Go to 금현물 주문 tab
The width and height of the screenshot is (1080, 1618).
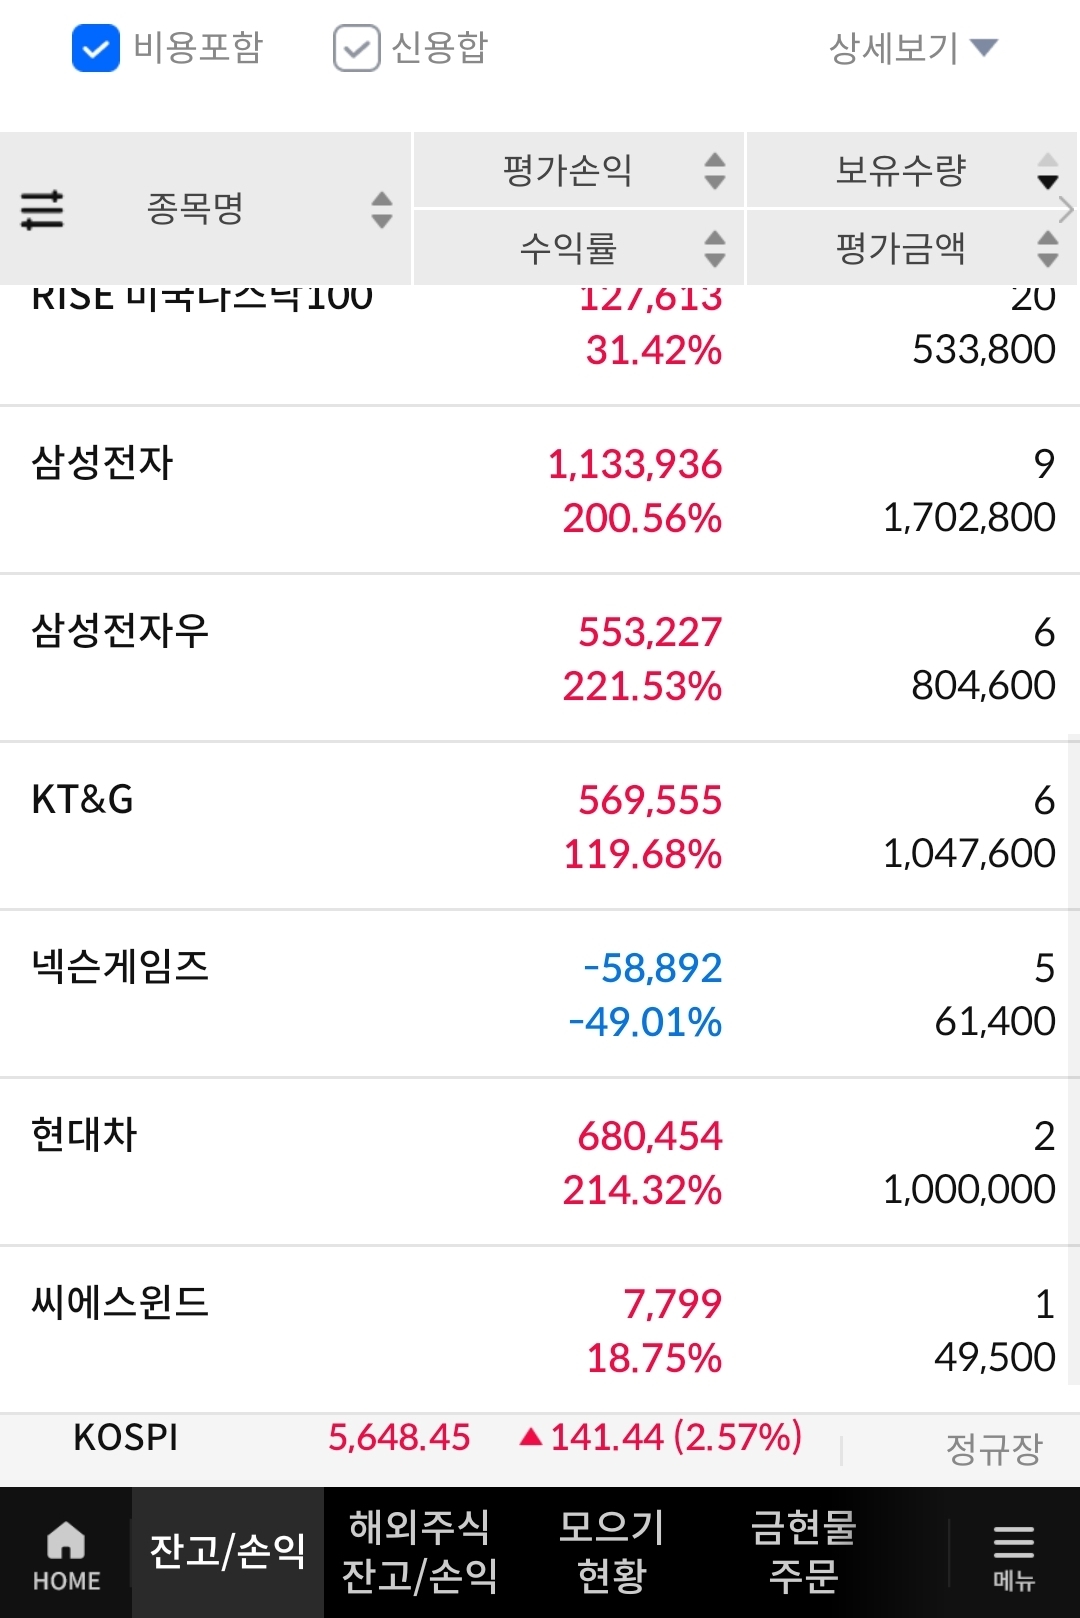804,1551
